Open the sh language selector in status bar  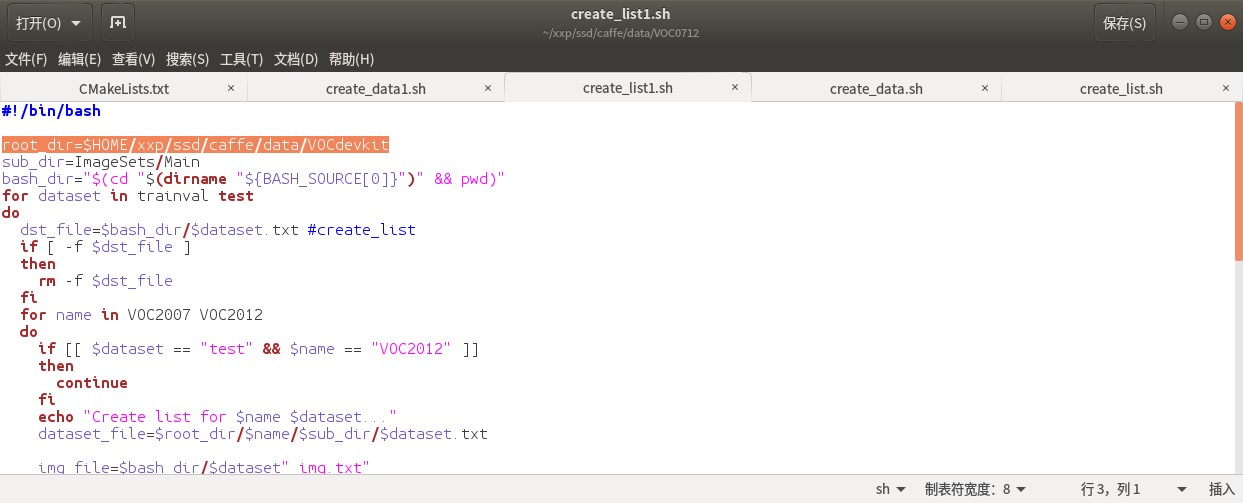pos(890,489)
